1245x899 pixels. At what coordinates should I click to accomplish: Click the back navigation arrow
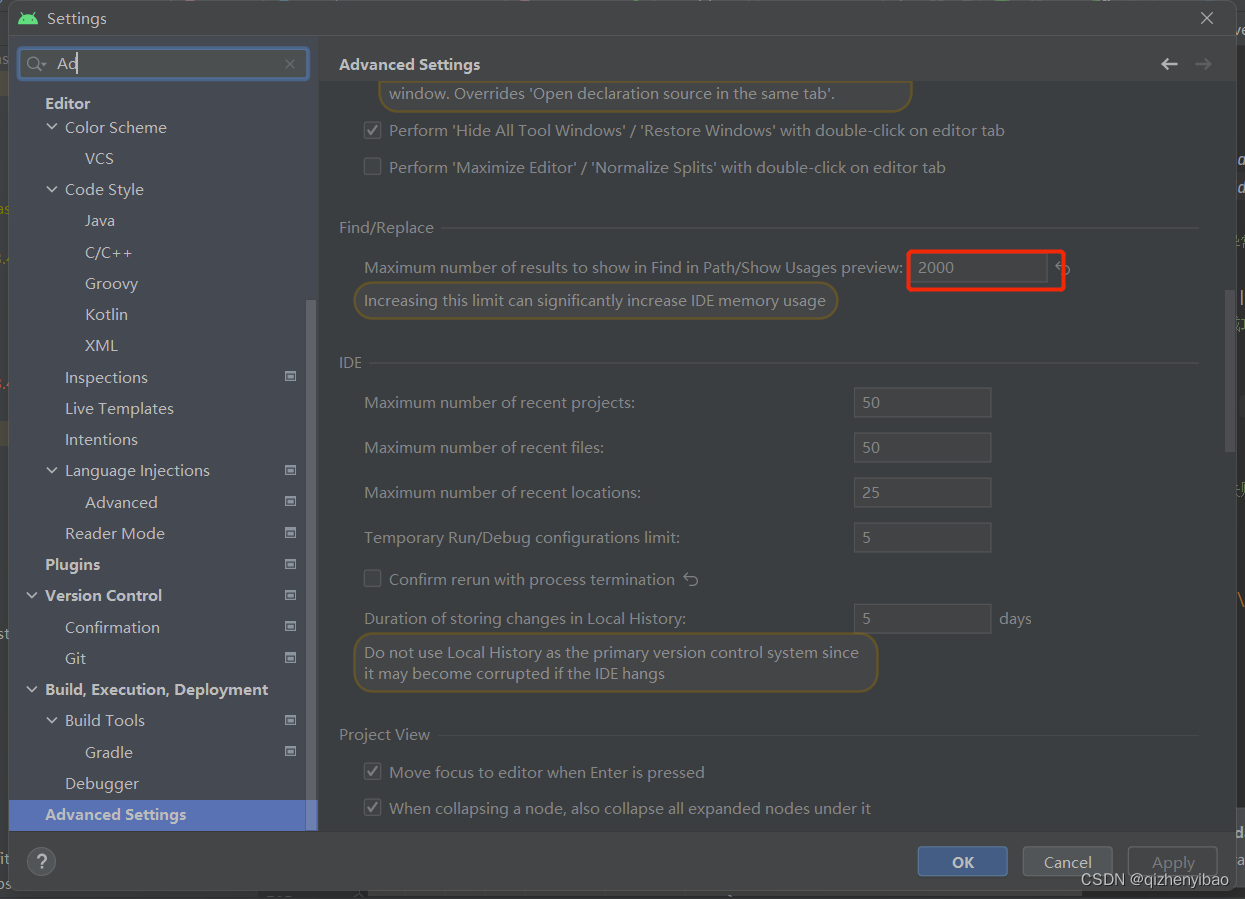1169,63
